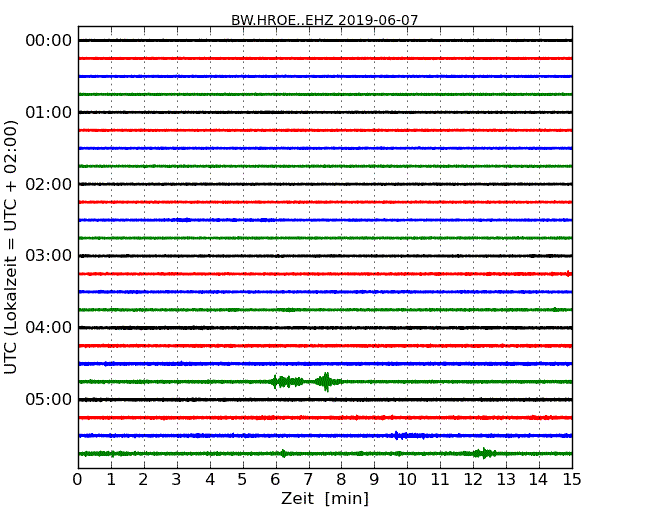Click the x-axis tick label 1

(x=111, y=480)
